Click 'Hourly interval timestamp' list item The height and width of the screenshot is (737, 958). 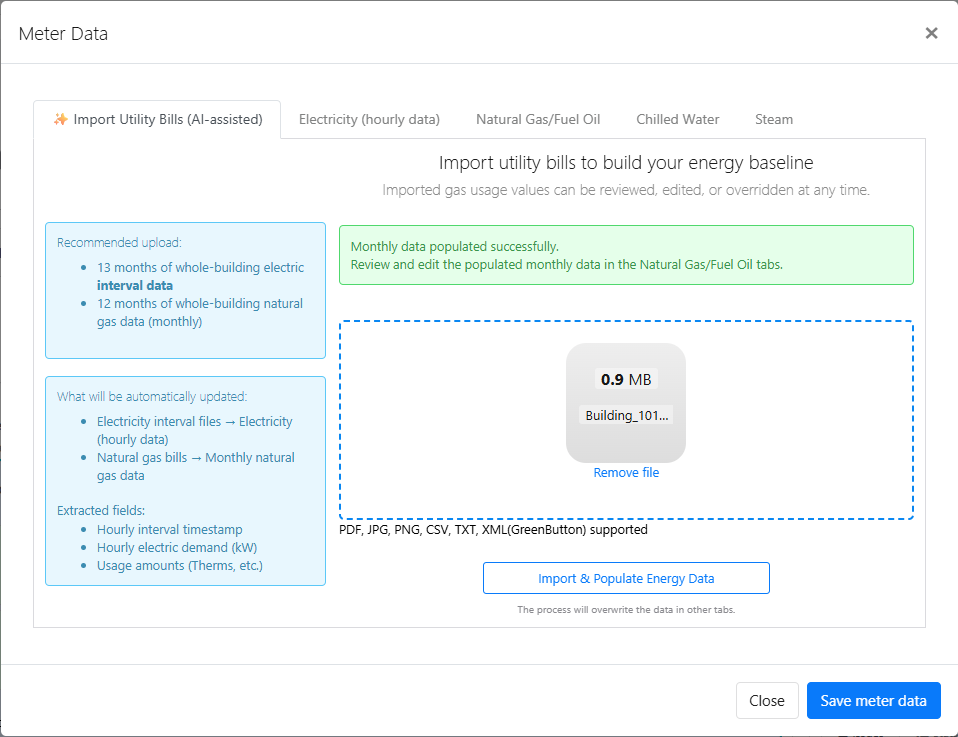(169, 529)
